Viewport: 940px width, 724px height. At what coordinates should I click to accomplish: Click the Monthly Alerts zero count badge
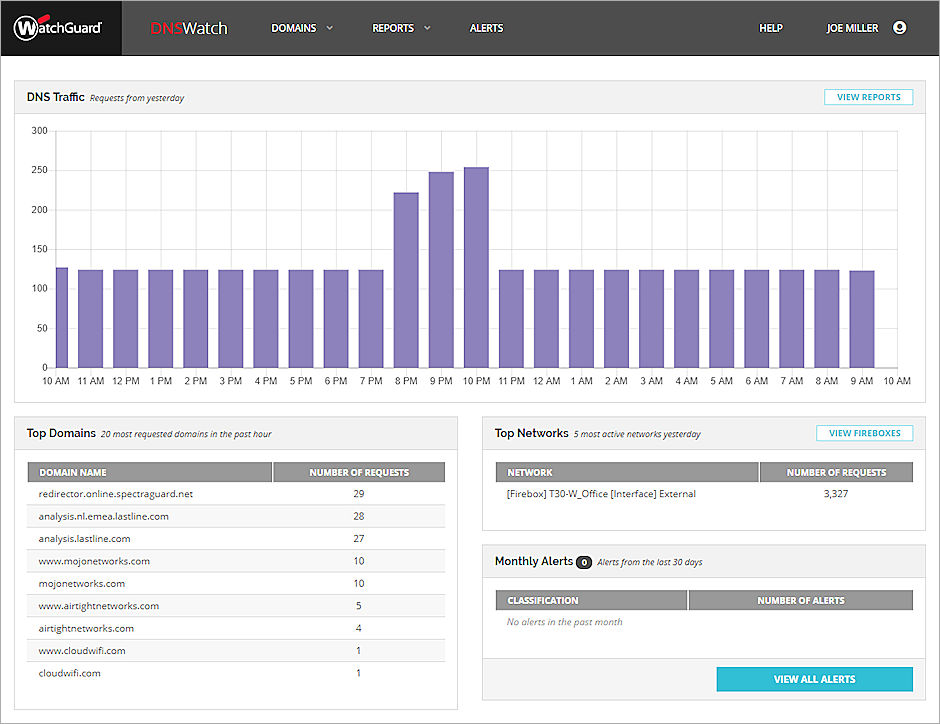tap(583, 561)
